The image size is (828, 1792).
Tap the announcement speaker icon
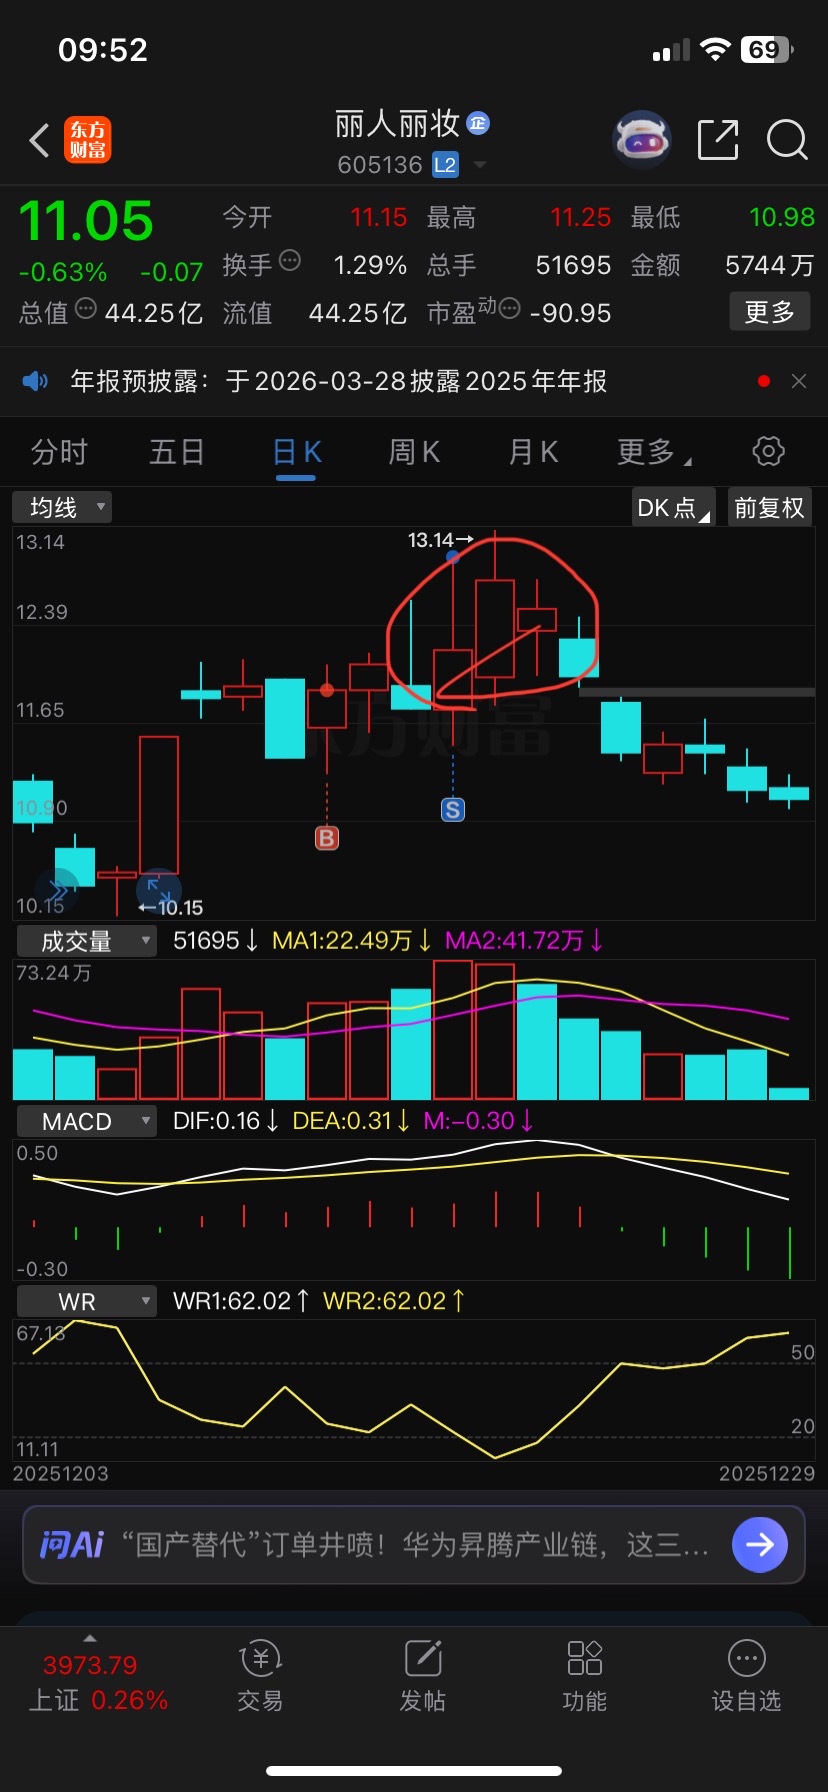(35, 381)
